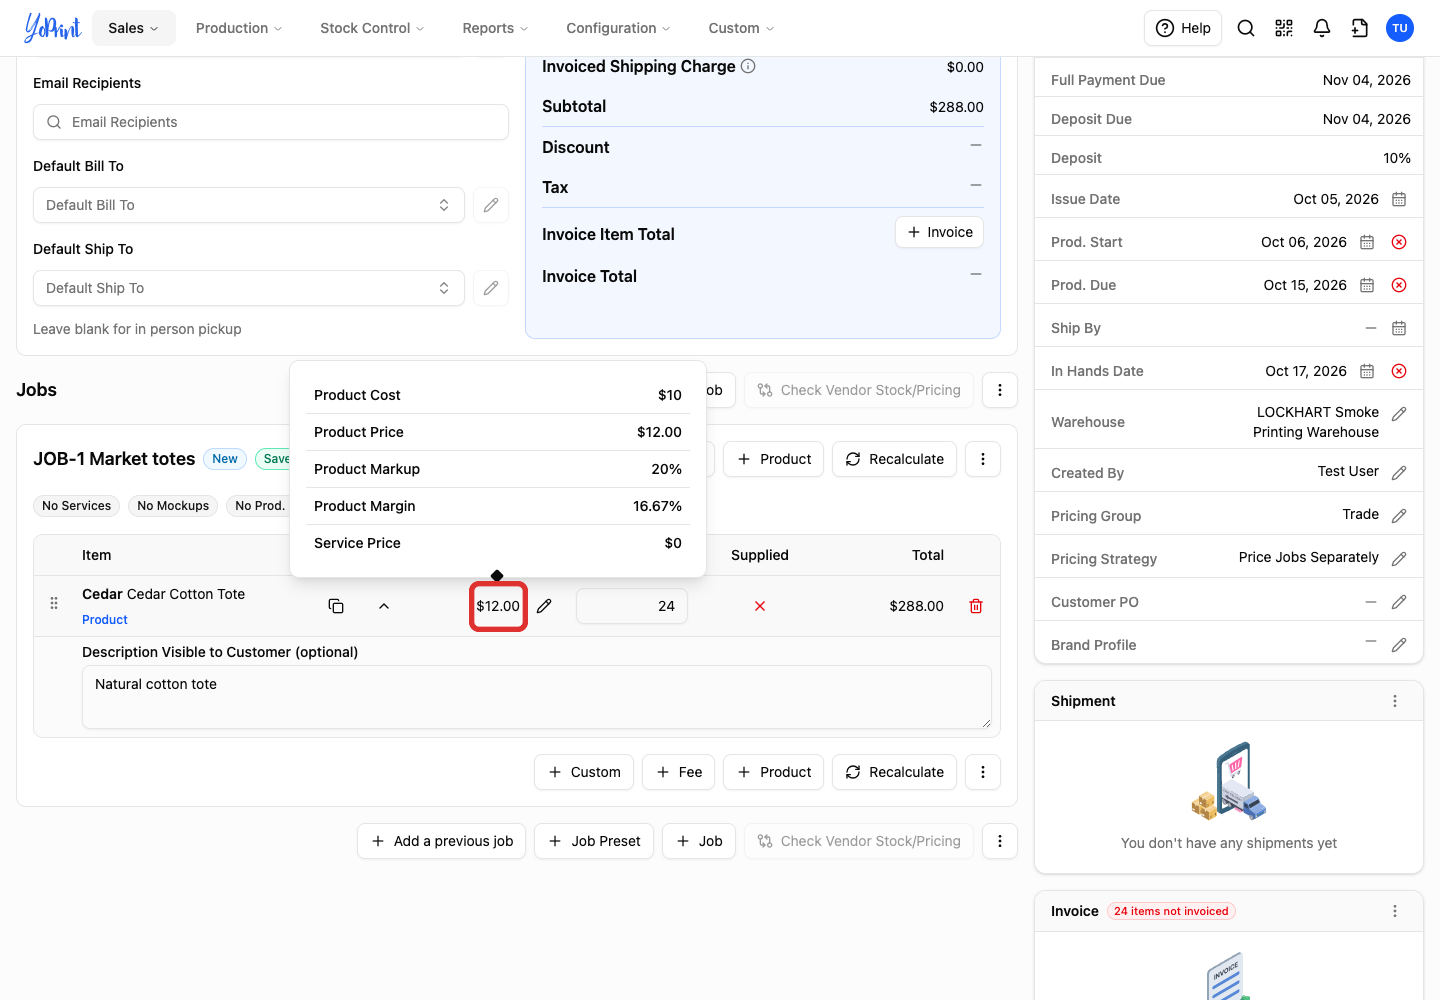Toggle the Supplied red X for tote
The height and width of the screenshot is (1000, 1440).
pyautogui.click(x=760, y=606)
